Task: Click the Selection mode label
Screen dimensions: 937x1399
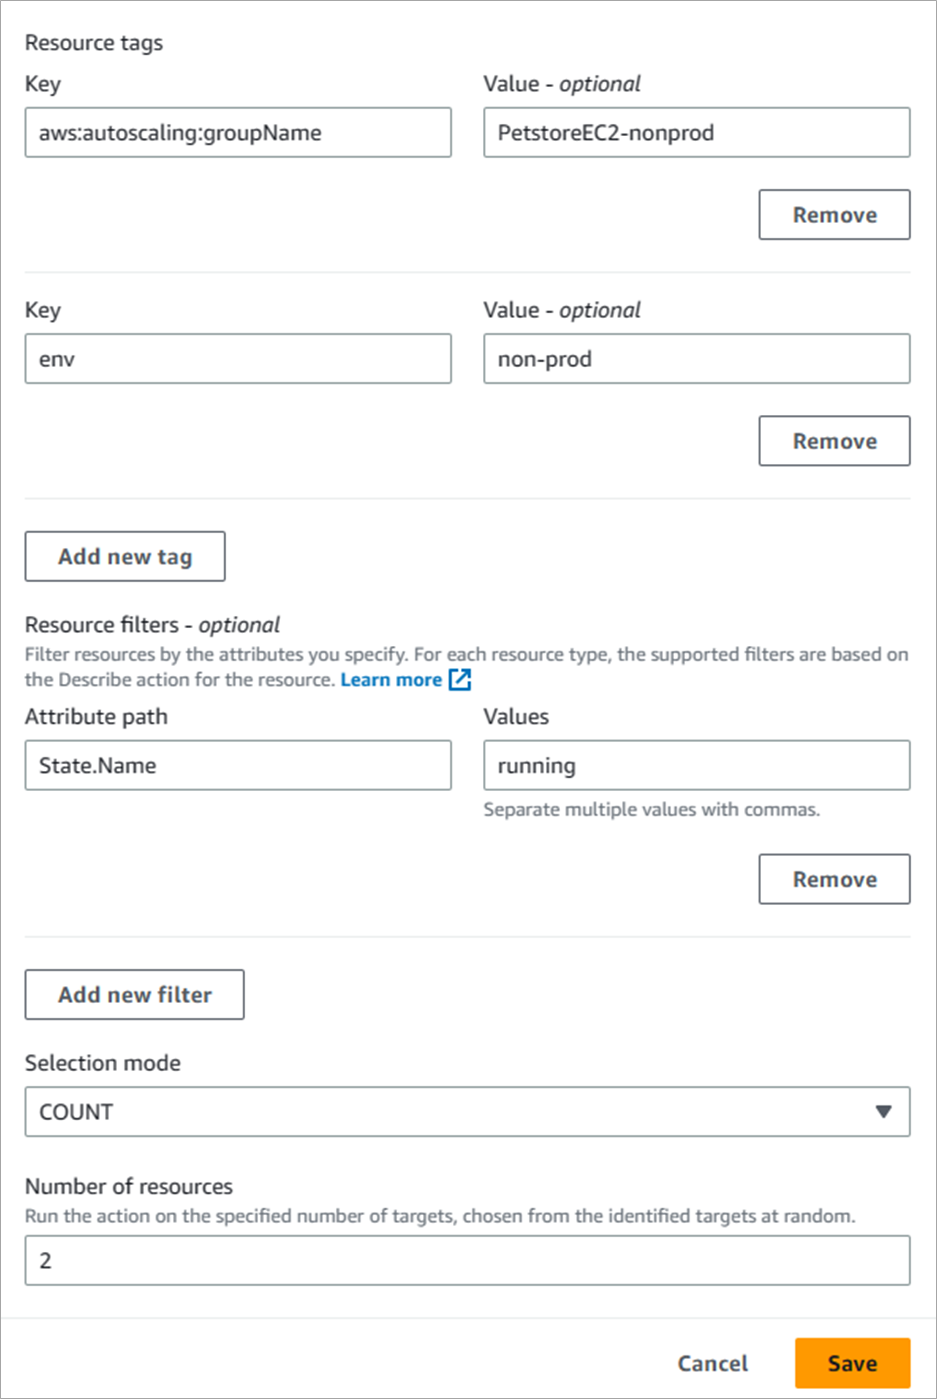Action: [x=103, y=1063]
